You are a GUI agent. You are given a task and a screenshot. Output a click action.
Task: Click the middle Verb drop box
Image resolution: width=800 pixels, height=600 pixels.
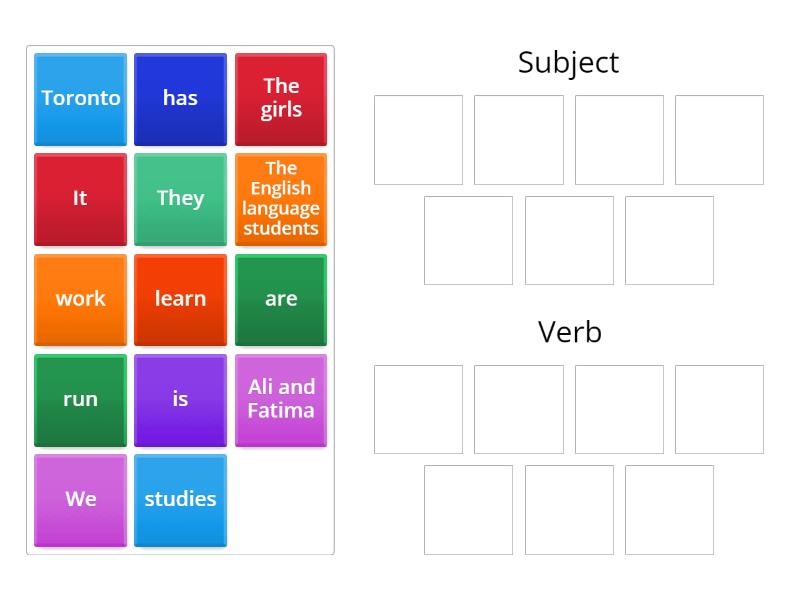click(569, 510)
